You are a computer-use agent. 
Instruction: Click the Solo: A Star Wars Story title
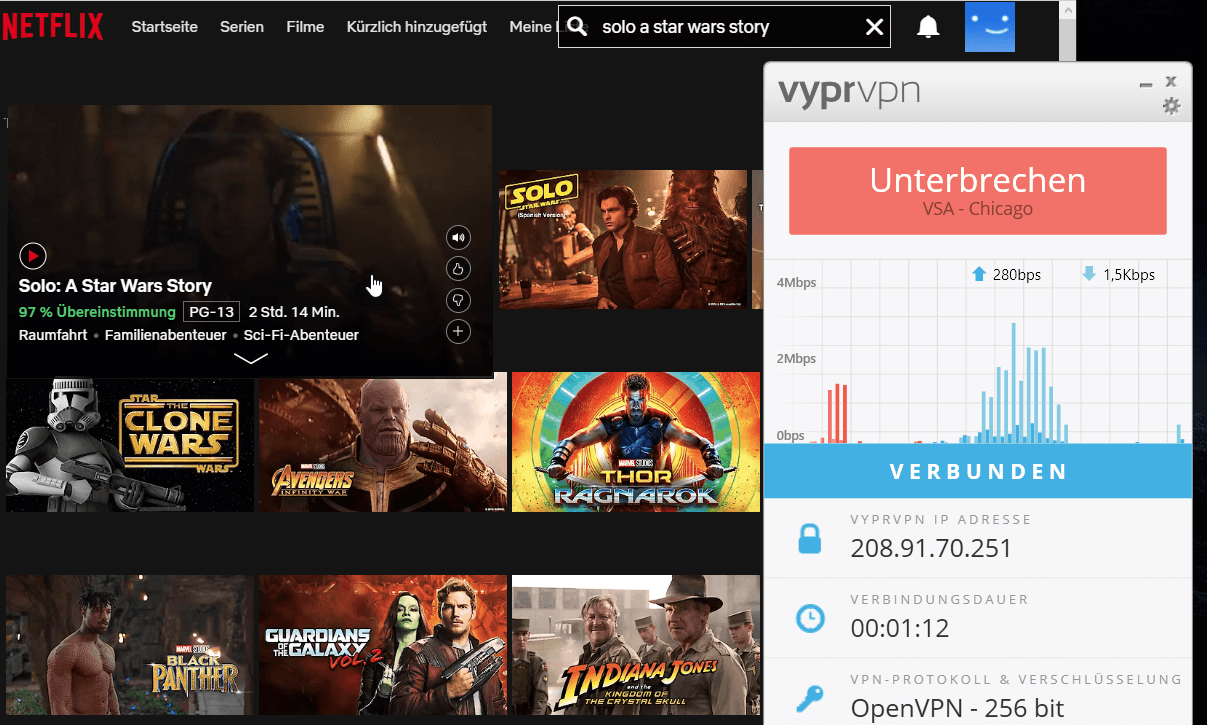tap(115, 286)
